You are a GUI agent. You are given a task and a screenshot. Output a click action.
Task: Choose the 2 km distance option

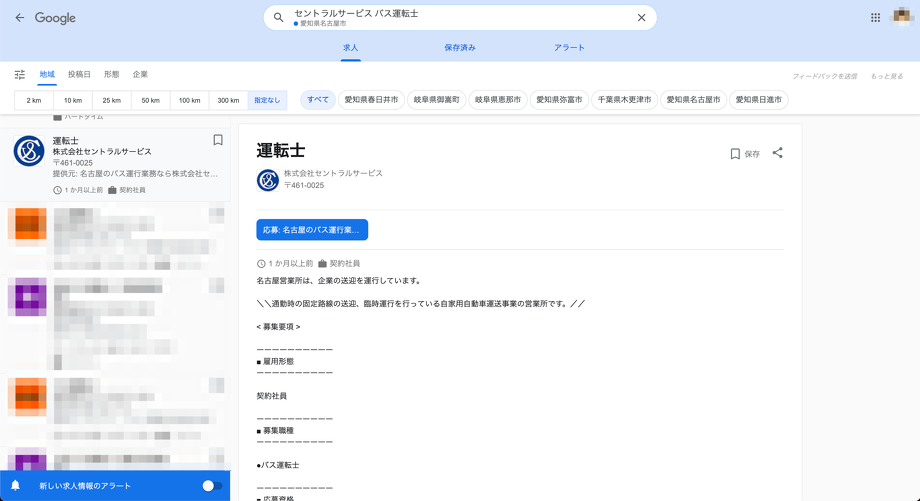[x=34, y=100]
